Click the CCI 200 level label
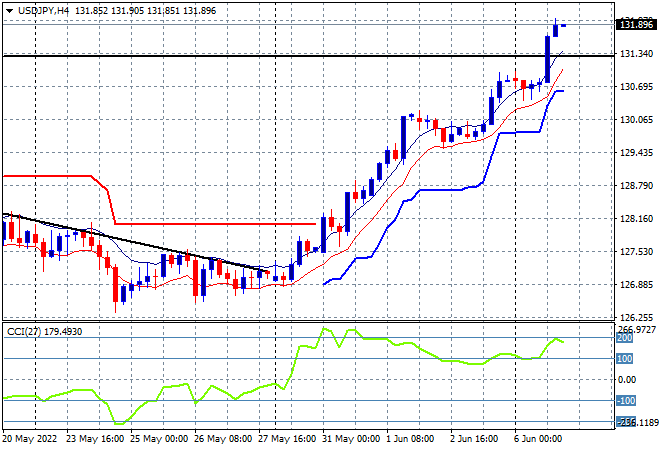The image size is (660, 450). coord(625,338)
